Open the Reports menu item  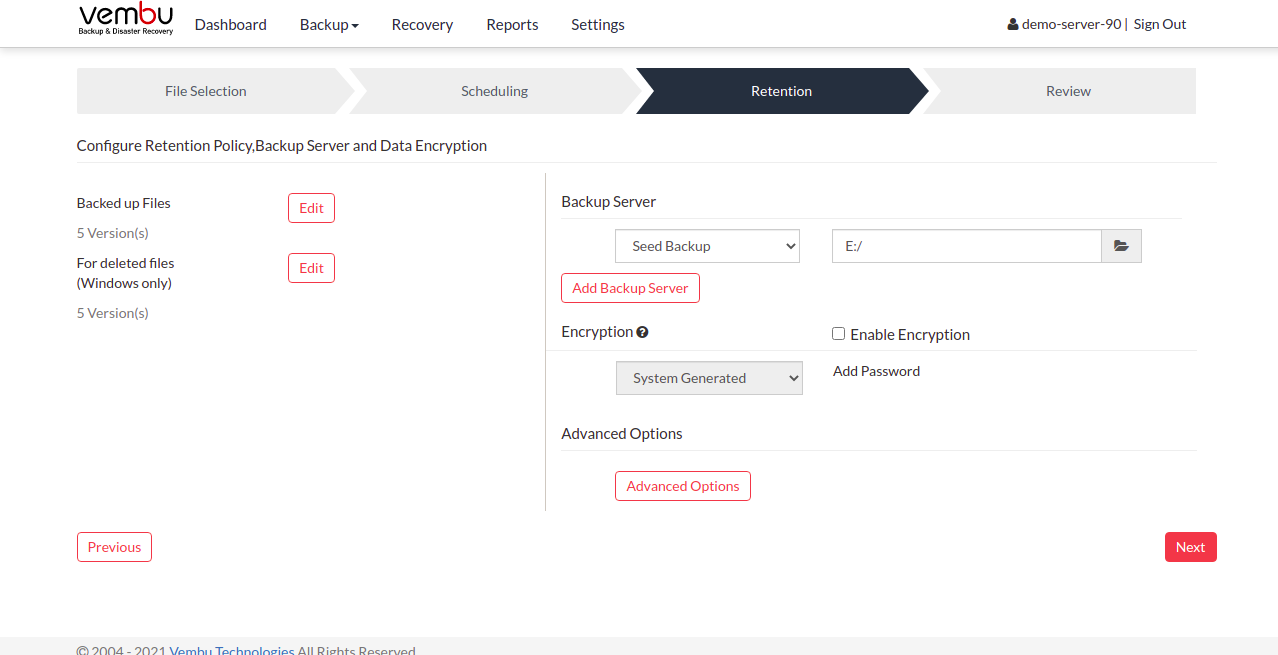512,25
